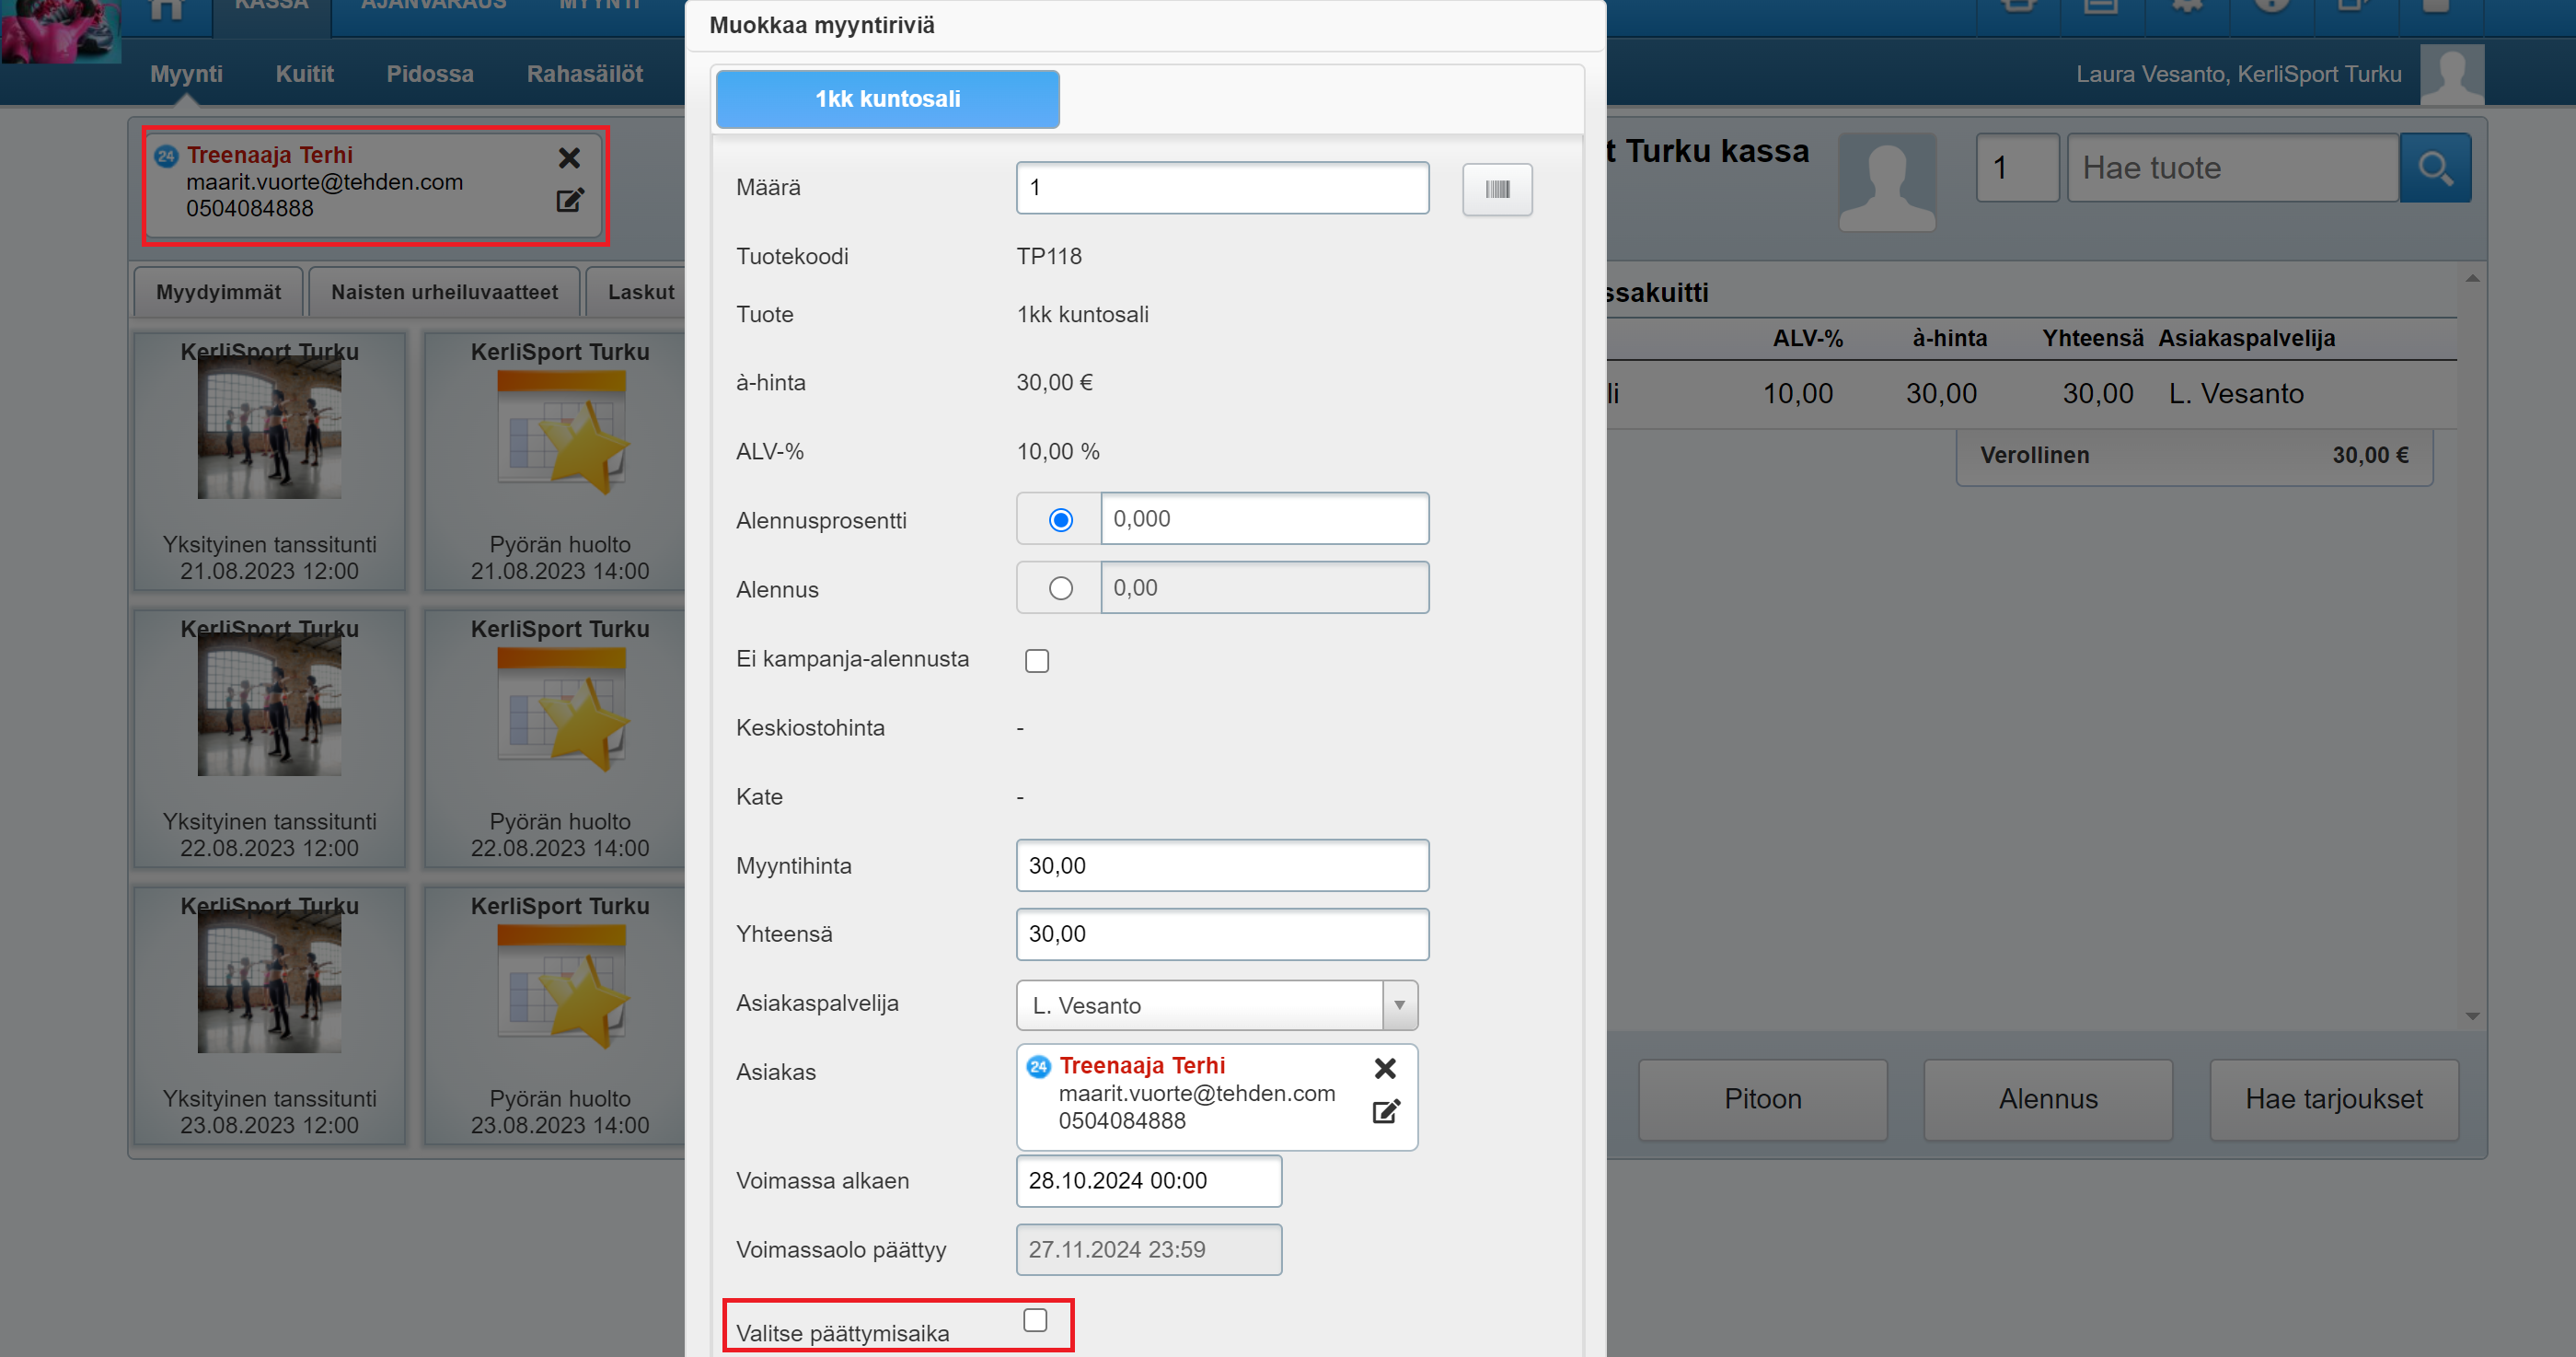The image size is (2576, 1357).
Task: Remove customer Treenaaja Terhi in the dialog
Action: click(1384, 1068)
